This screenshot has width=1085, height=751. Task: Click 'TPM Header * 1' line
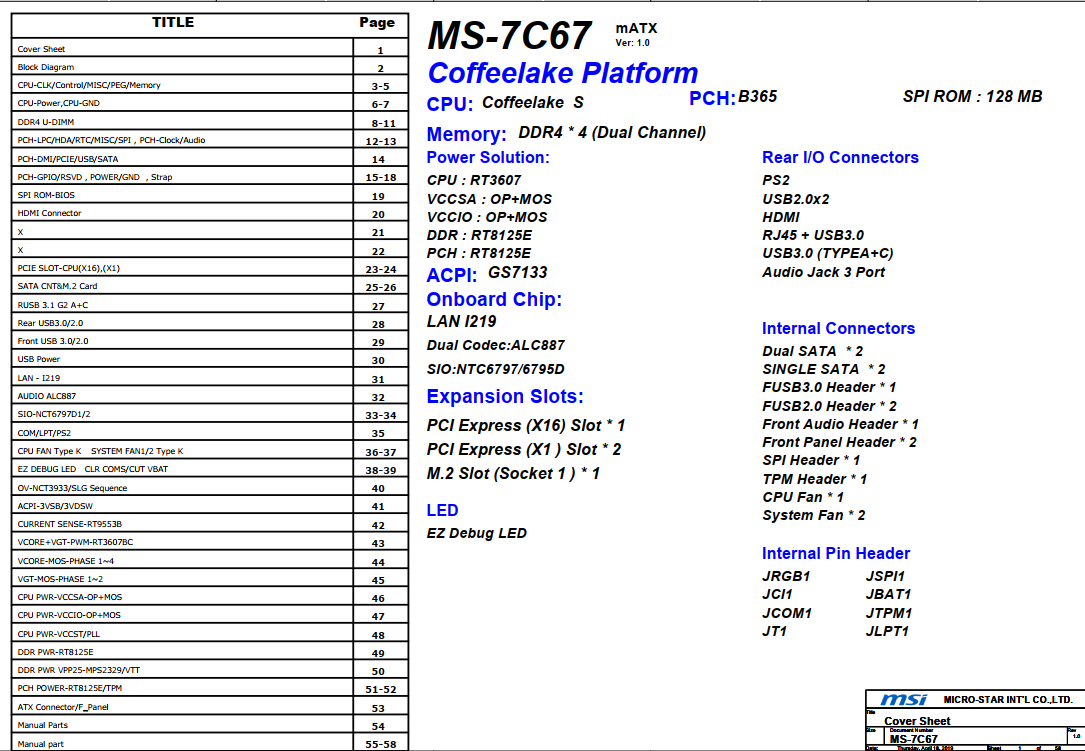(814, 479)
